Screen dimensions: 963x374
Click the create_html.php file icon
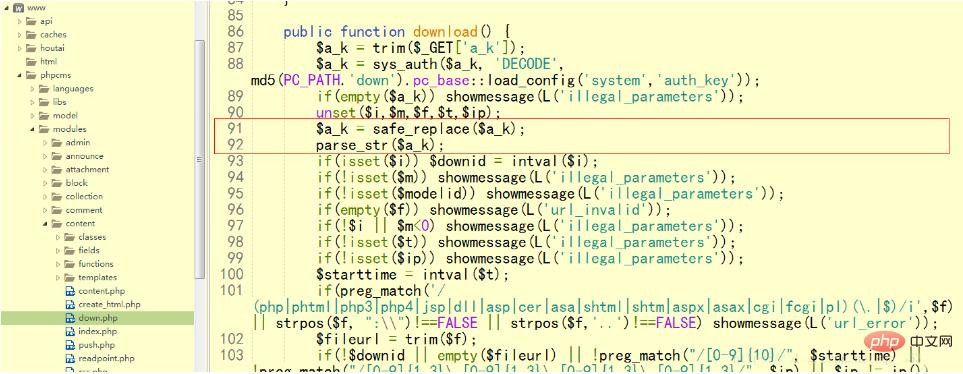click(70, 305)
